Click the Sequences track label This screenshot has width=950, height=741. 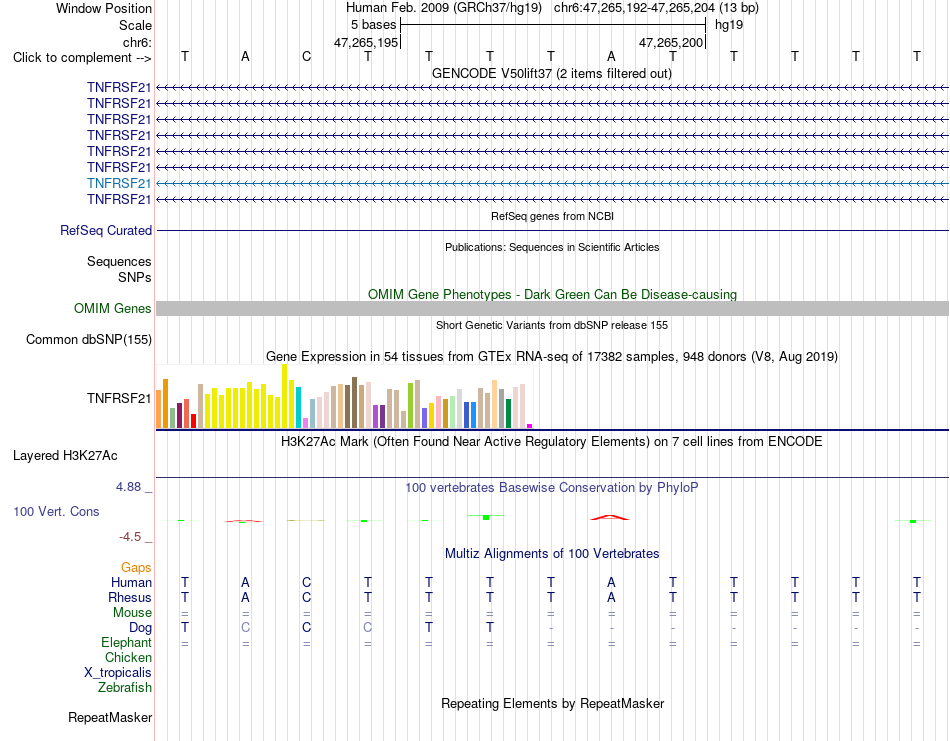[119, 261]
